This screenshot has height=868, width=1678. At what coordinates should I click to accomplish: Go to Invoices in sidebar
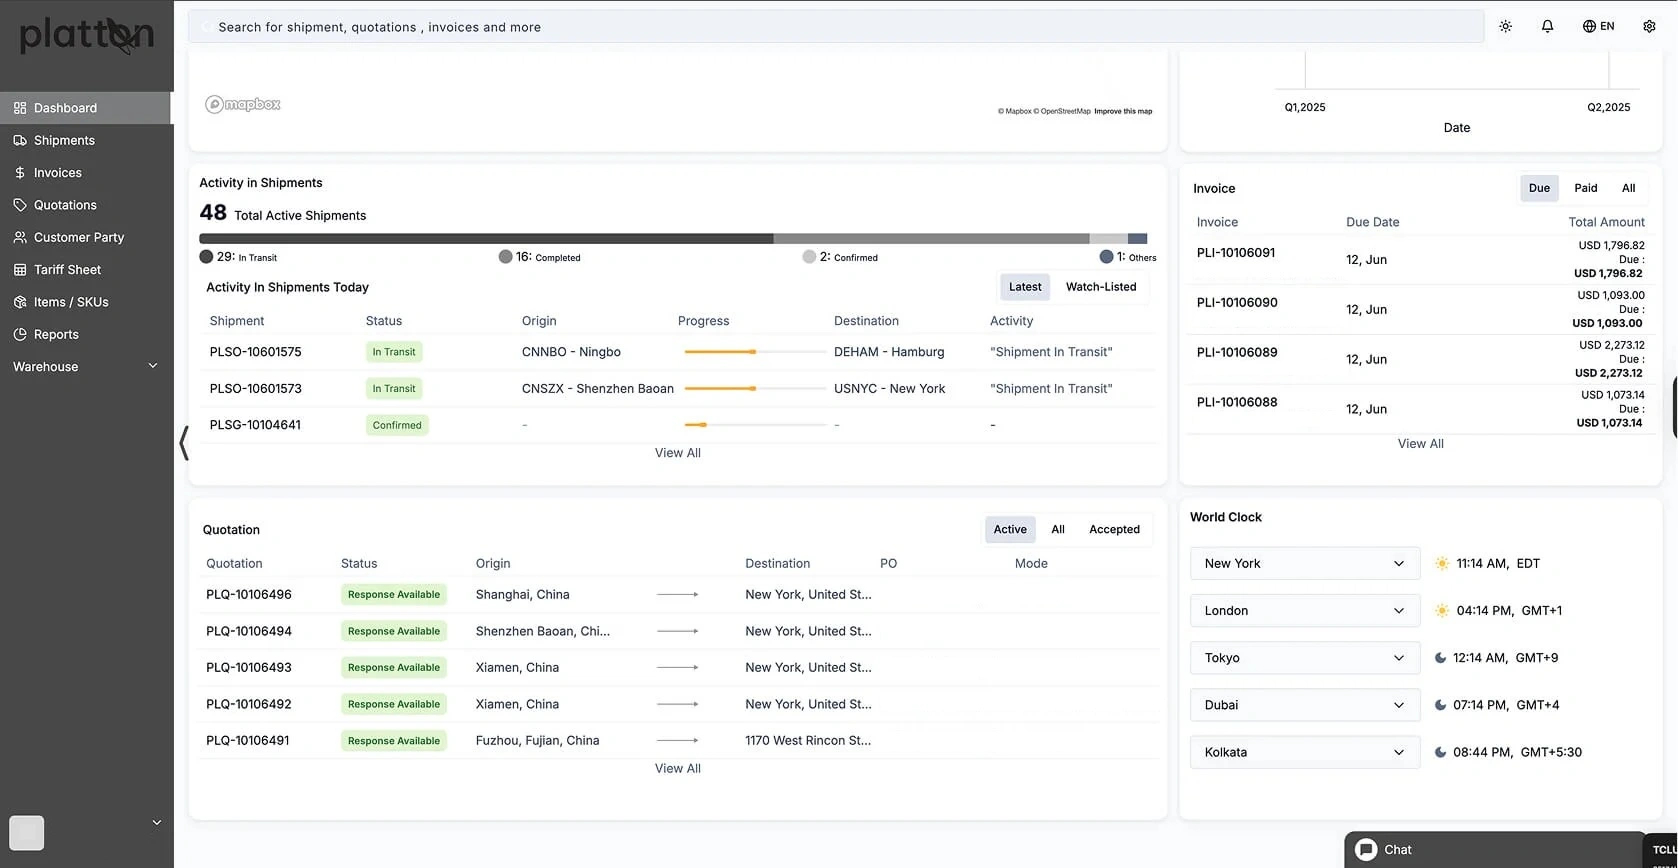[x=58, y=173]
